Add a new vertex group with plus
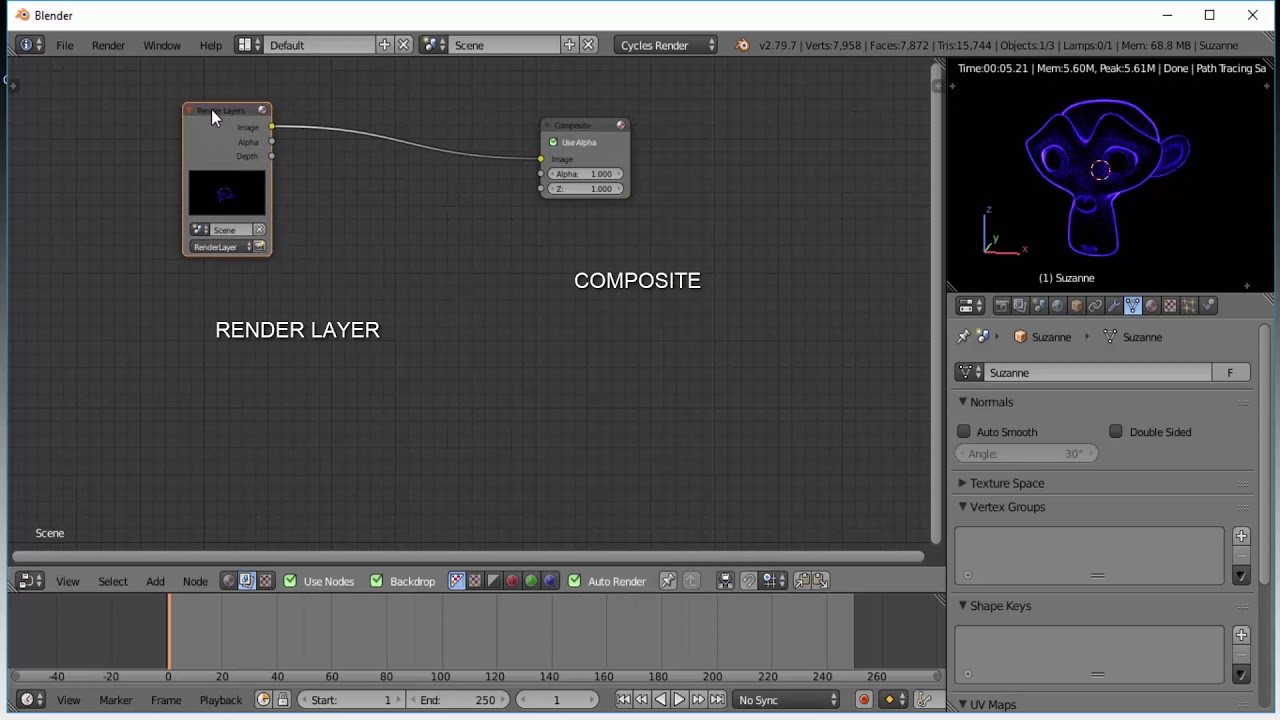1280x720 pixels. point(1241,536)
